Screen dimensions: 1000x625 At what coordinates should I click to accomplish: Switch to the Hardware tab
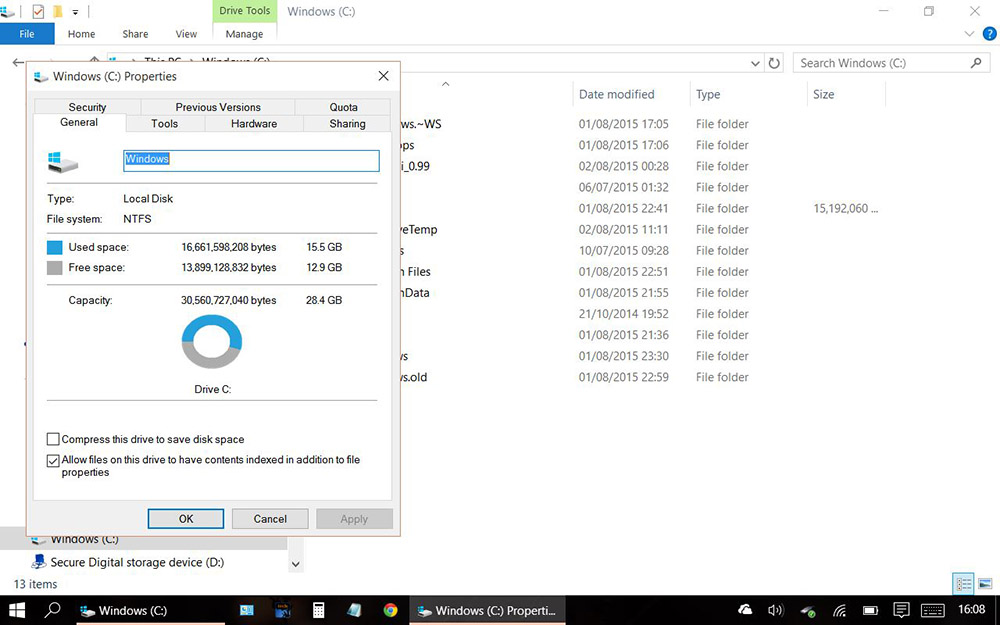(254, 124)
